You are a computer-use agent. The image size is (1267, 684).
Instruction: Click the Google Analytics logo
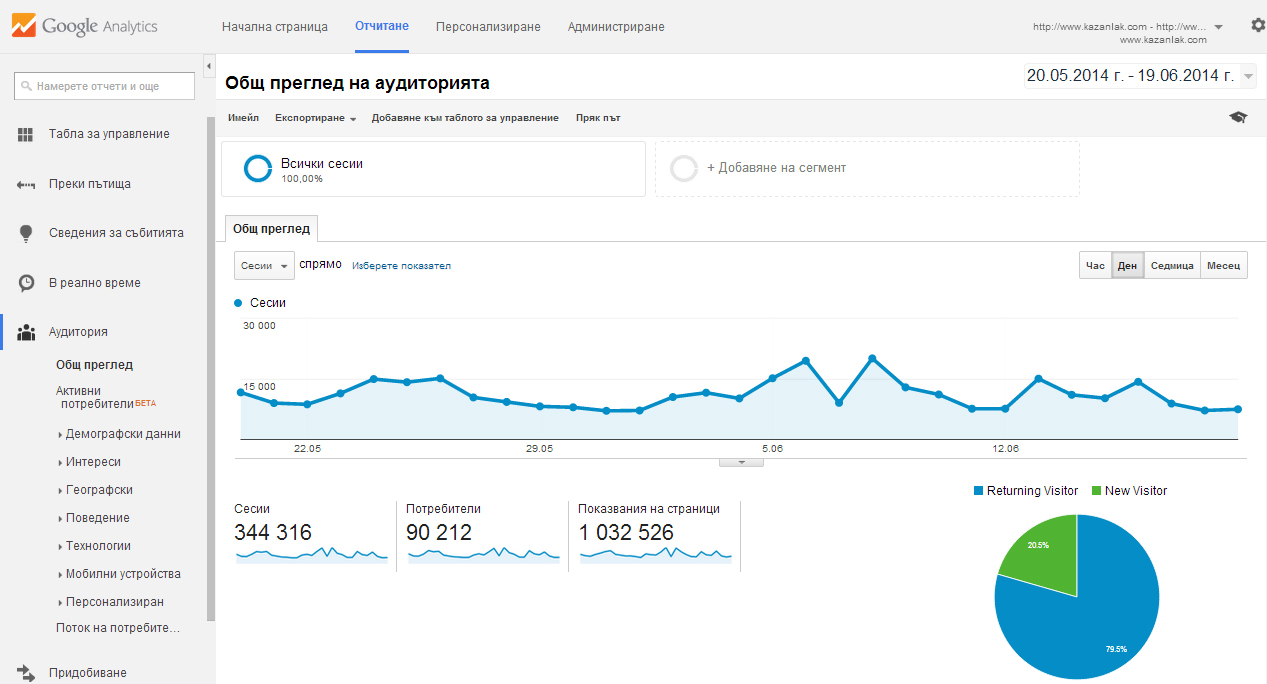coord(85,26)
